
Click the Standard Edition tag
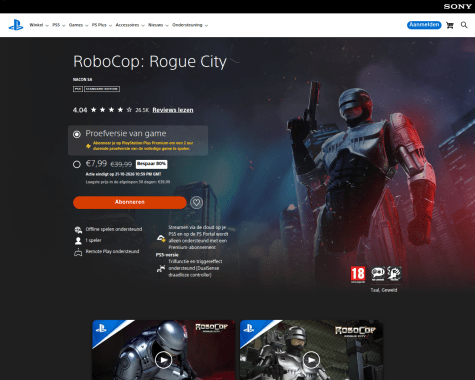pyautogui.click(x=102, y=89)
